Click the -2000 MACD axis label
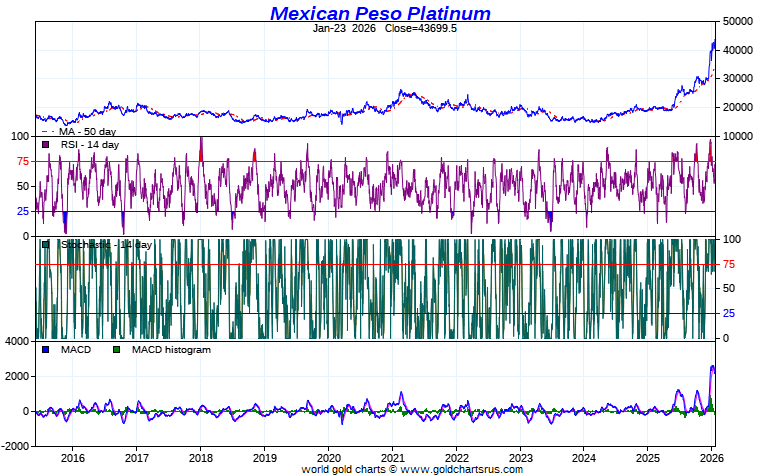 [16, 446]
